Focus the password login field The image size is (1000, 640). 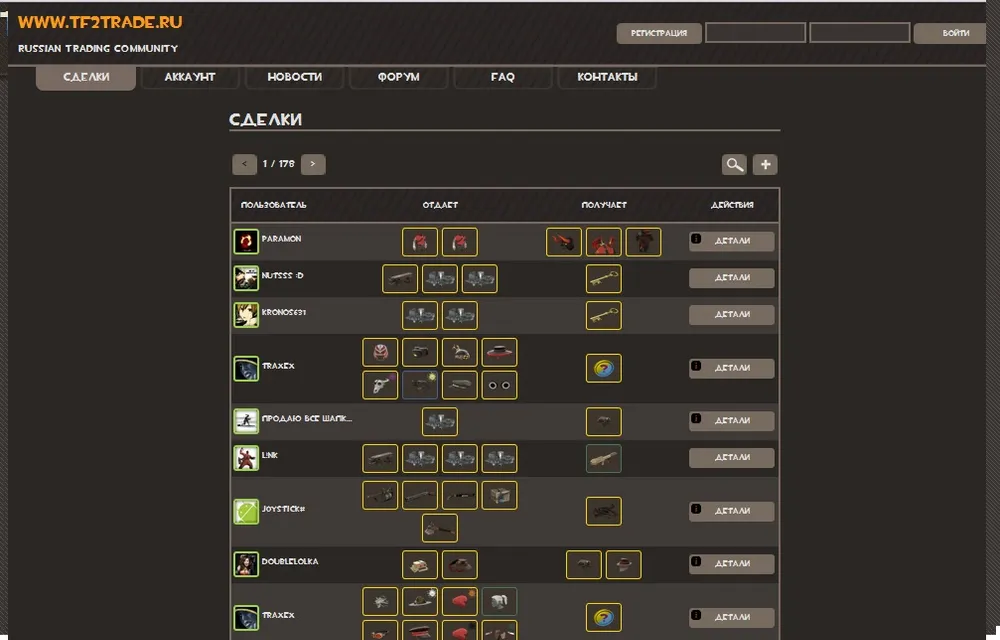coord(860,33)
